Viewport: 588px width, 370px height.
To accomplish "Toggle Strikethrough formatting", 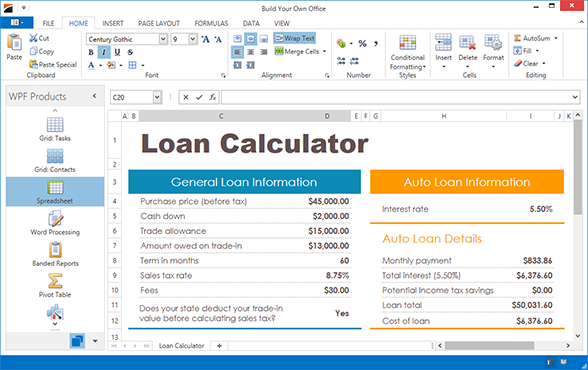I will 130,52.
